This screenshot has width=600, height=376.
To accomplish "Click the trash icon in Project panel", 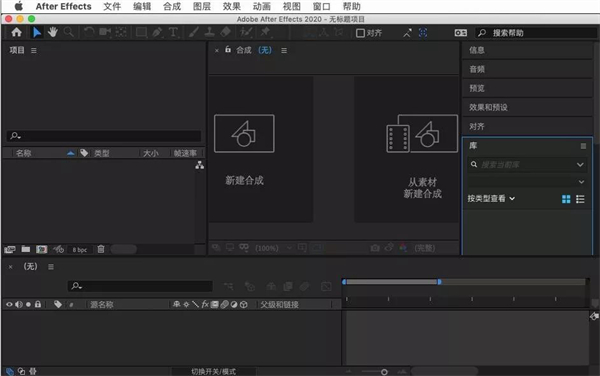I will (x=101, y=249).
